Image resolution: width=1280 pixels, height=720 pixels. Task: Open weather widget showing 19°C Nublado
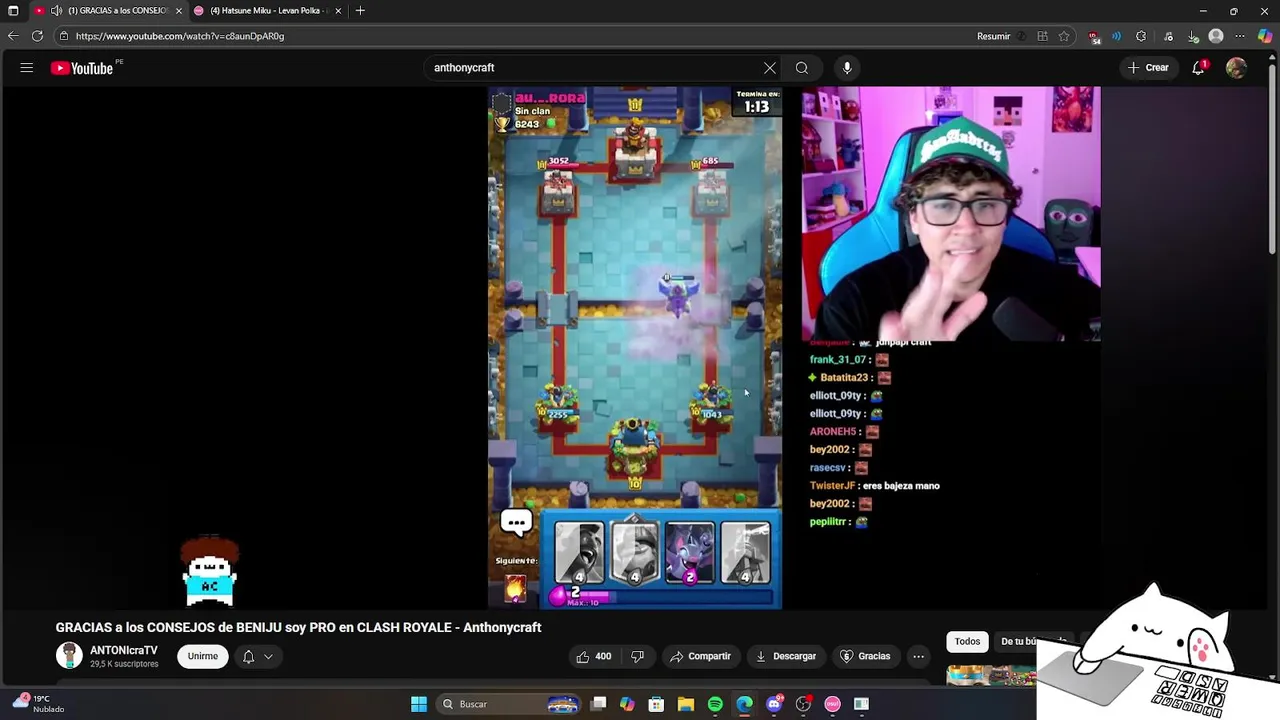click(x=37, y=703)
